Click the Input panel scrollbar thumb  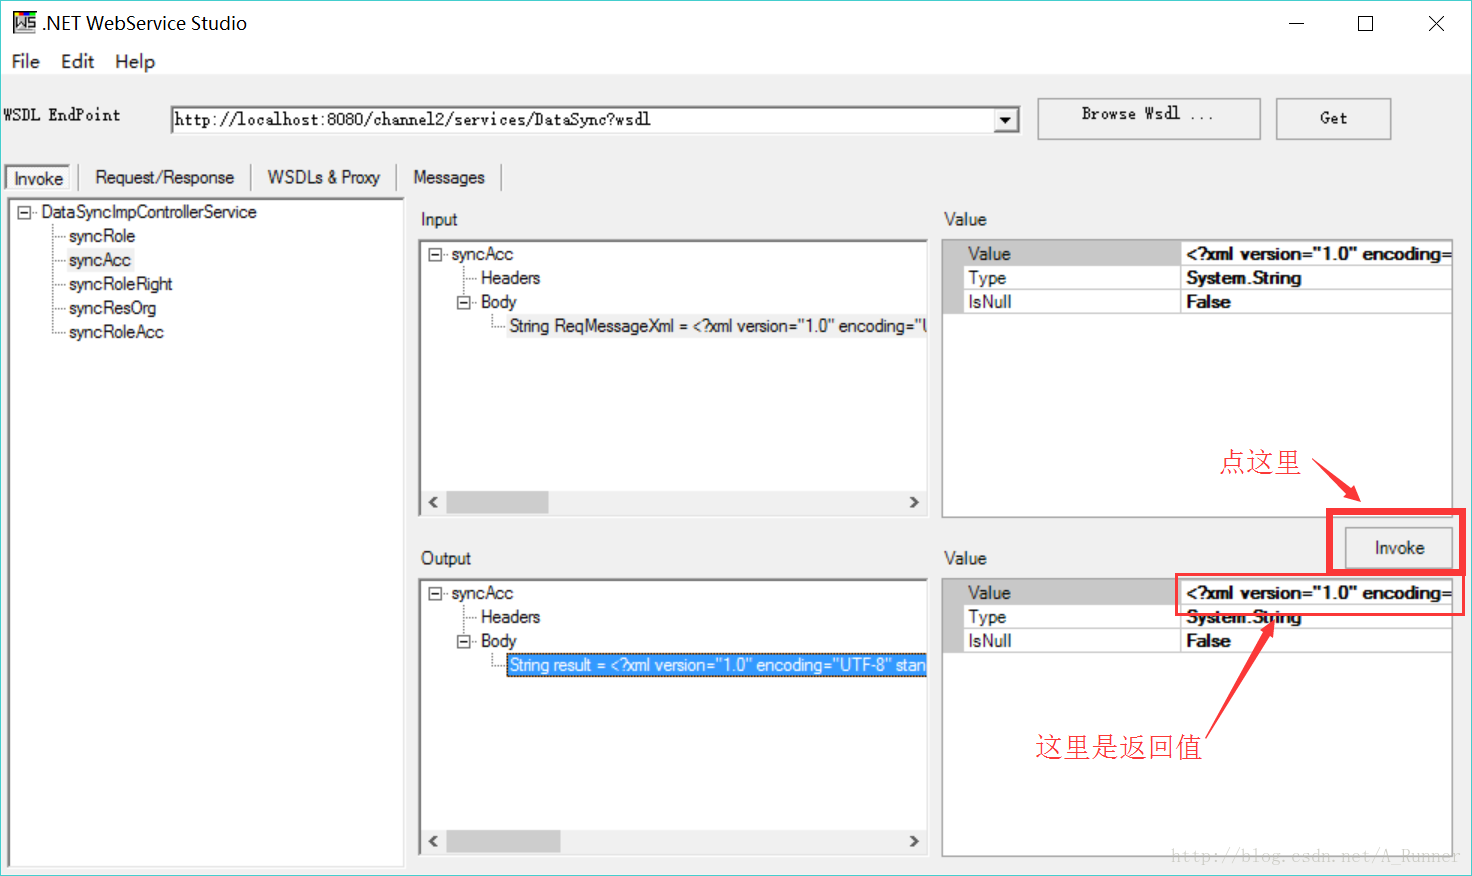point(497,502)
